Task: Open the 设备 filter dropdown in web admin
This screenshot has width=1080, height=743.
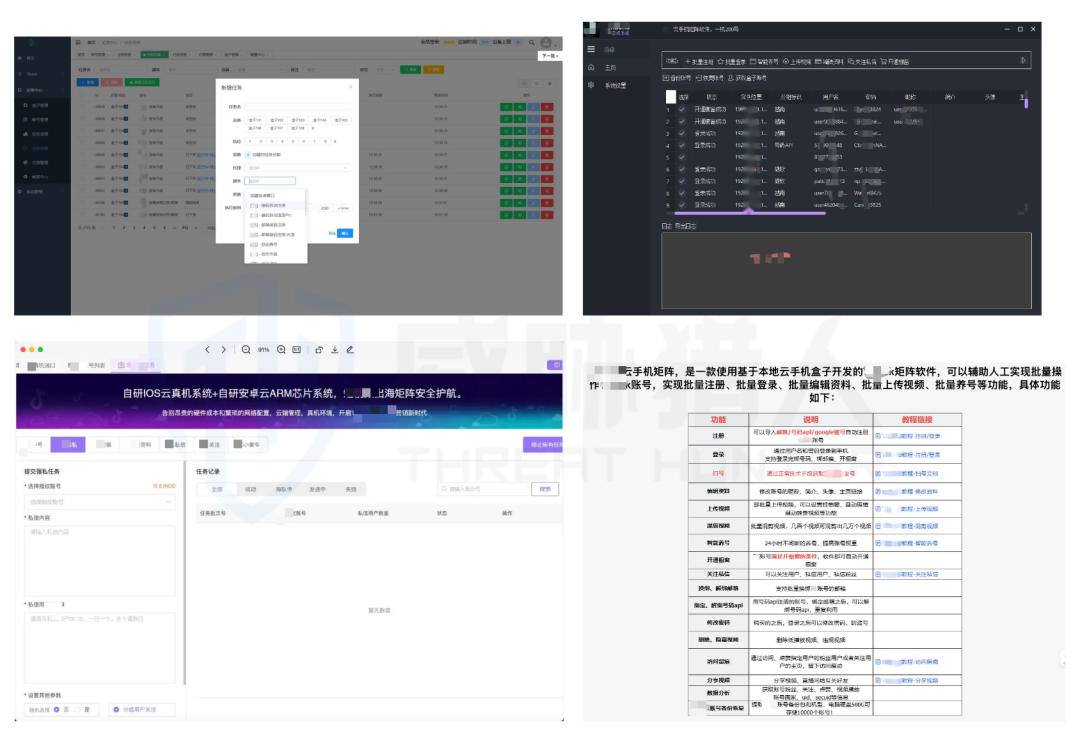Action: (259, 70)
